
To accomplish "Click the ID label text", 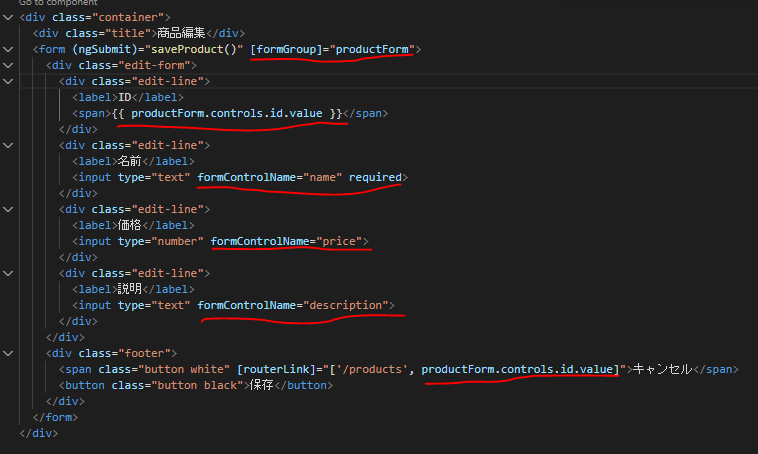I will pos(125,97).
